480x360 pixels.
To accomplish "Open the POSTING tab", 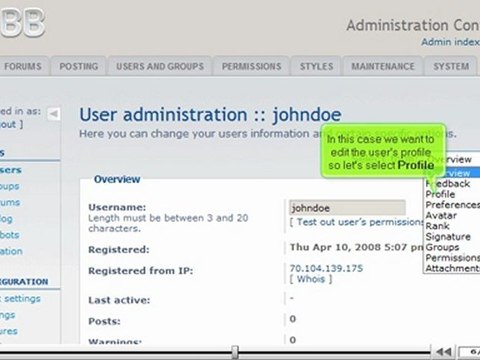I will coord(79,66).
